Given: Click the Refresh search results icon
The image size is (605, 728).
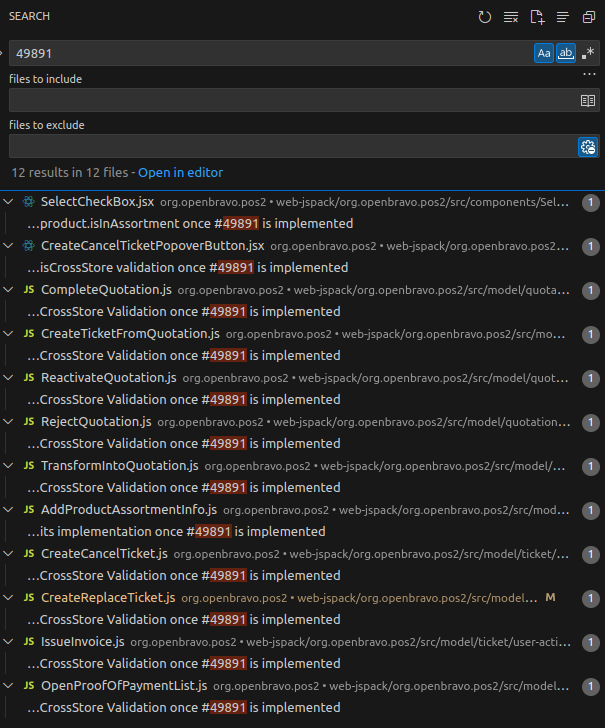Looking at the screenshot, I should pos(485,17).
